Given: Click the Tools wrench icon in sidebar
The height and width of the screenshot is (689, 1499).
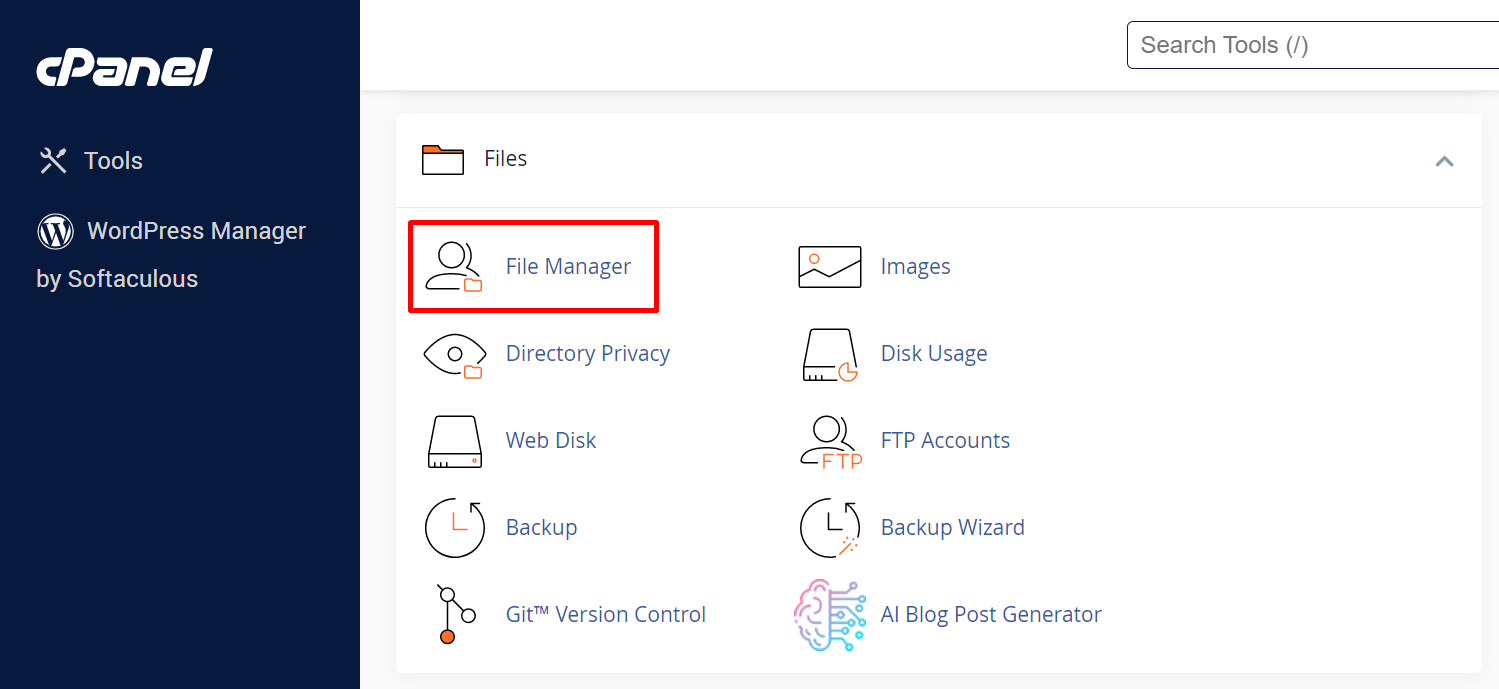Looking at the screenshot, I should 53,161.
